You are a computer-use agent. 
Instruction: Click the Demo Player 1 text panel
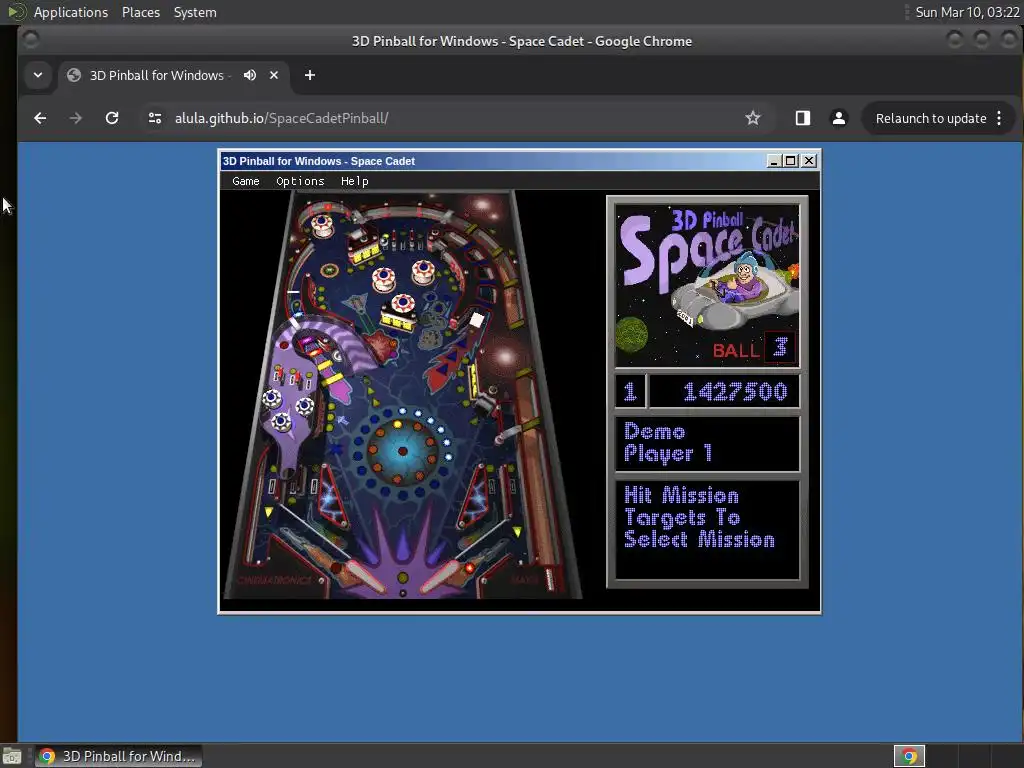pos(707,443)
